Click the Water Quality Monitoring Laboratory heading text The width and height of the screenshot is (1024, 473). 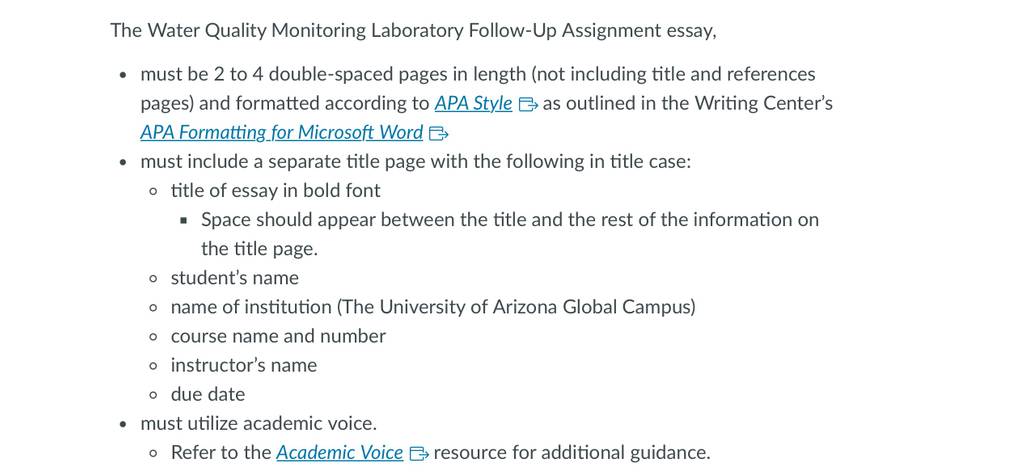413,30
